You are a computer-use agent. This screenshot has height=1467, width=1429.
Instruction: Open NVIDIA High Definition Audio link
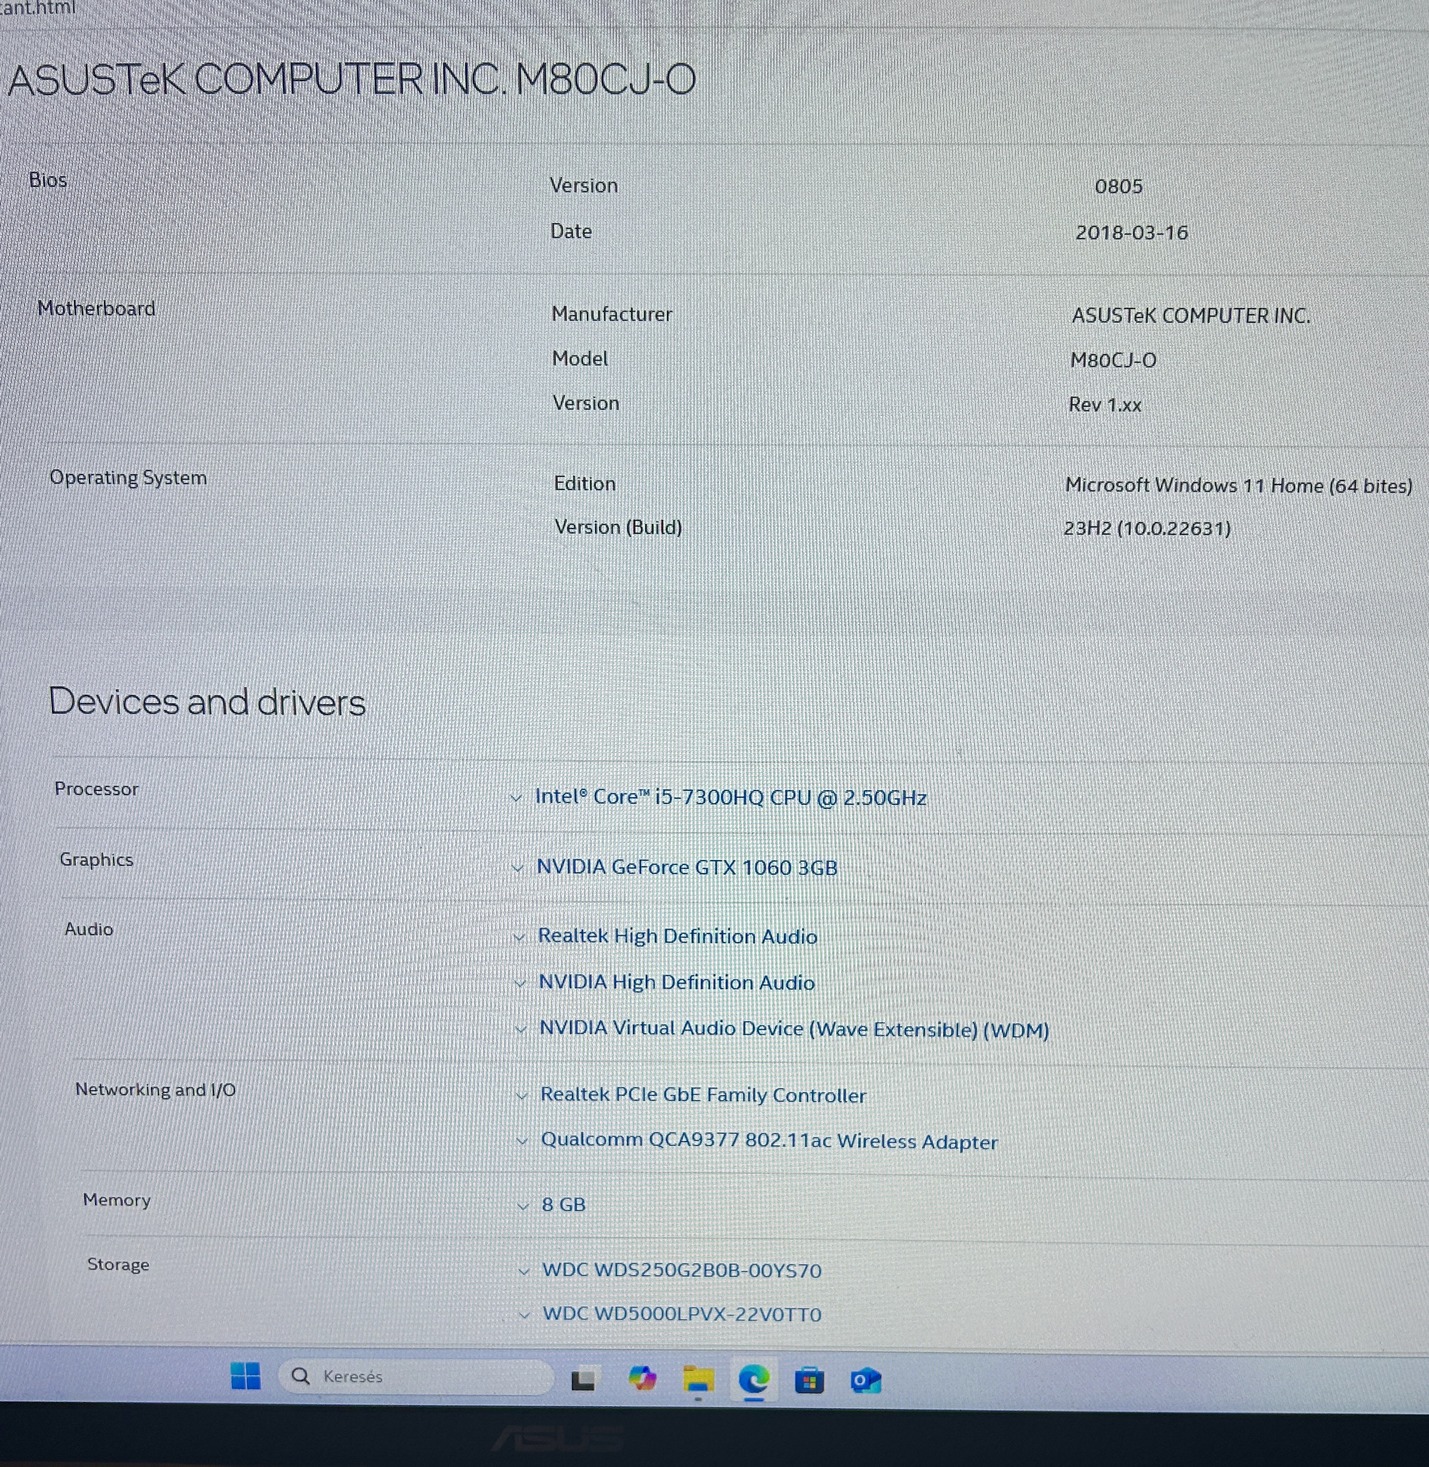[x=677, y=982]
